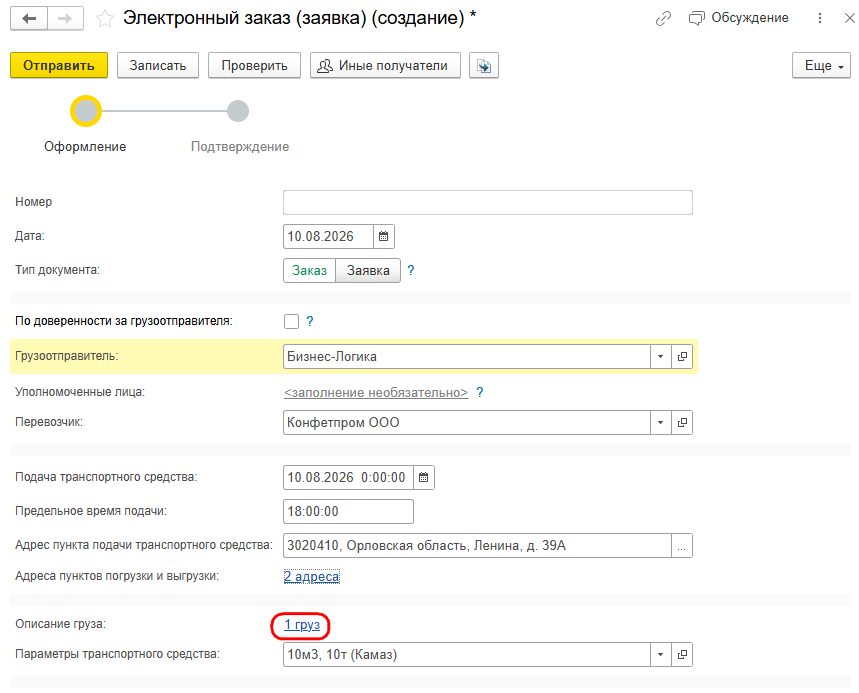
Task: Select the Оформление stage circle
Action: (86, 111)
